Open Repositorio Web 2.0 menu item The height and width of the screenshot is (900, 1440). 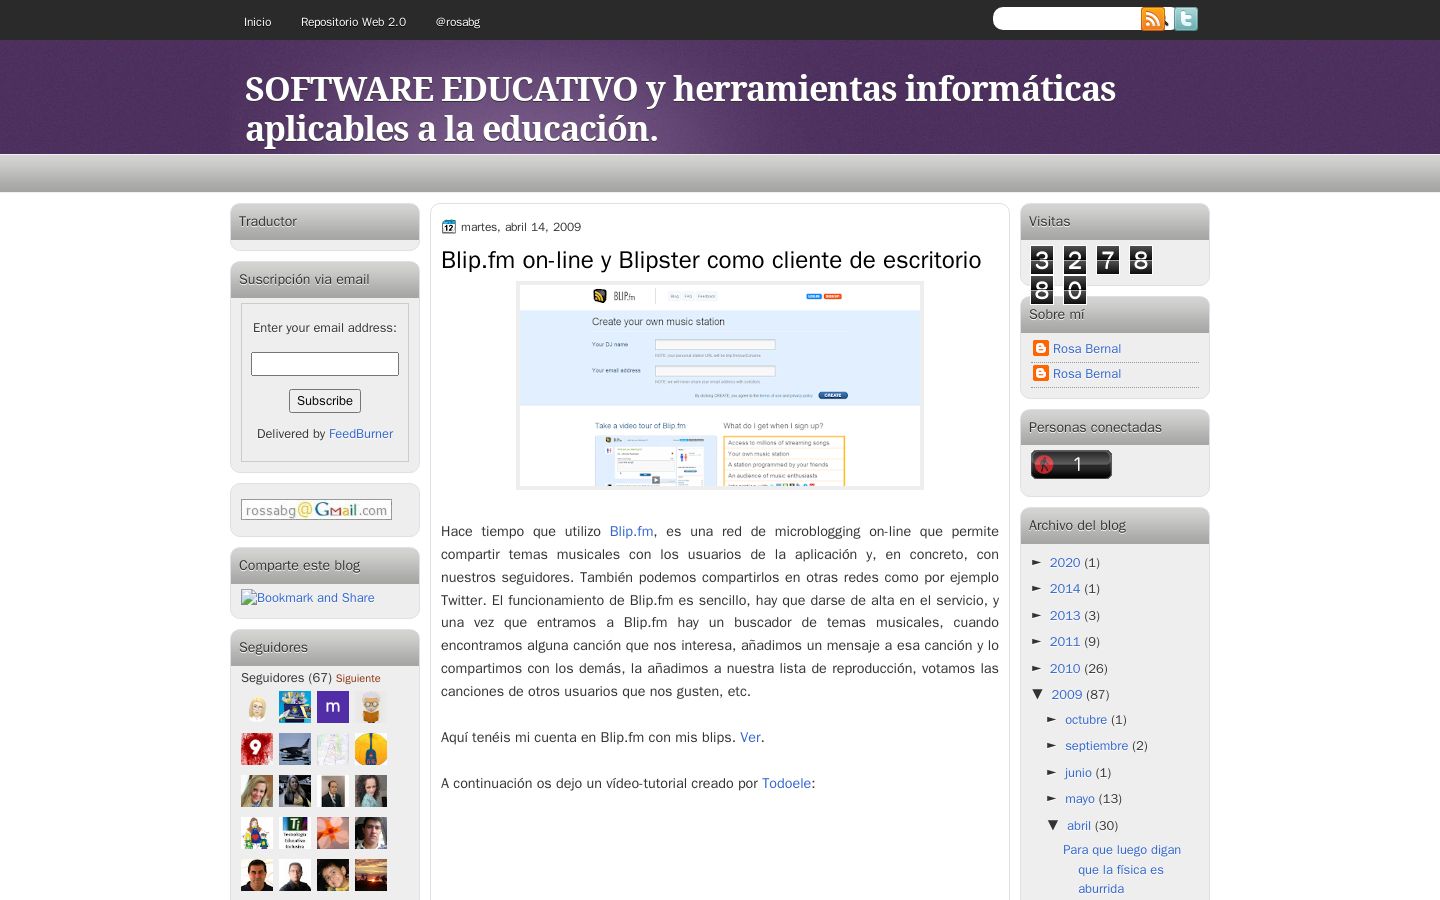click(x=353, y=22)
